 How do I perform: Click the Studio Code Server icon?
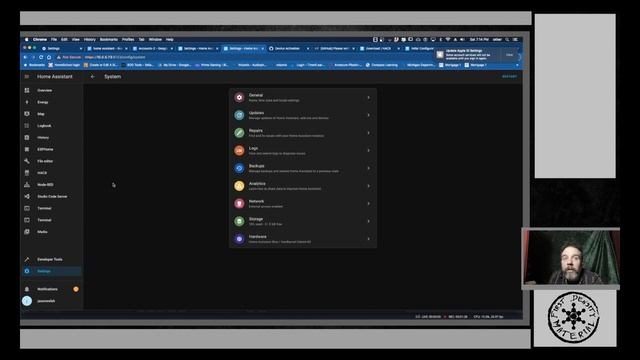coord(27,196)
